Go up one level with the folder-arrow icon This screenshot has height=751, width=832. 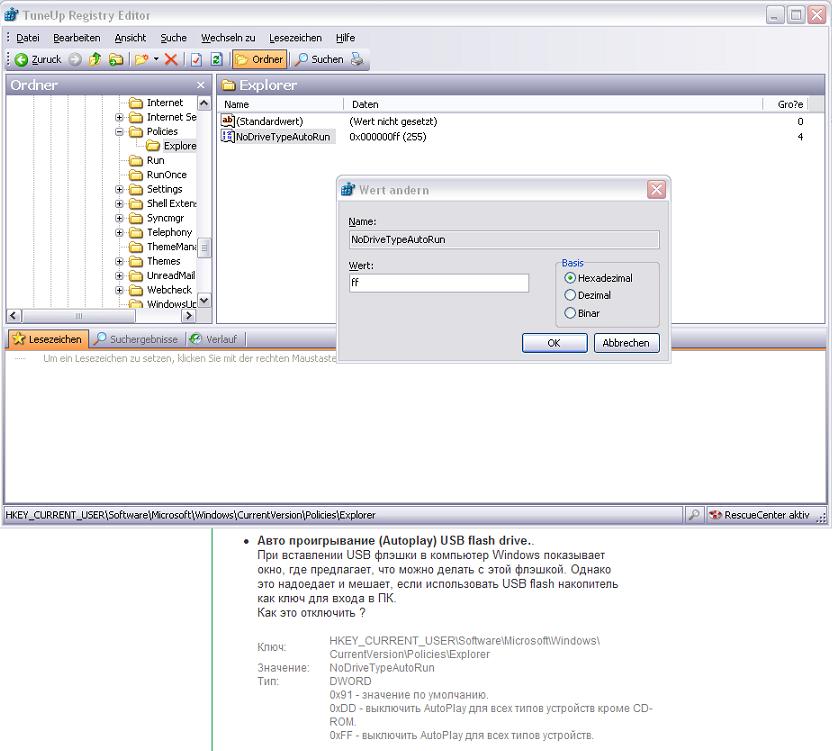tap(95, 59)
